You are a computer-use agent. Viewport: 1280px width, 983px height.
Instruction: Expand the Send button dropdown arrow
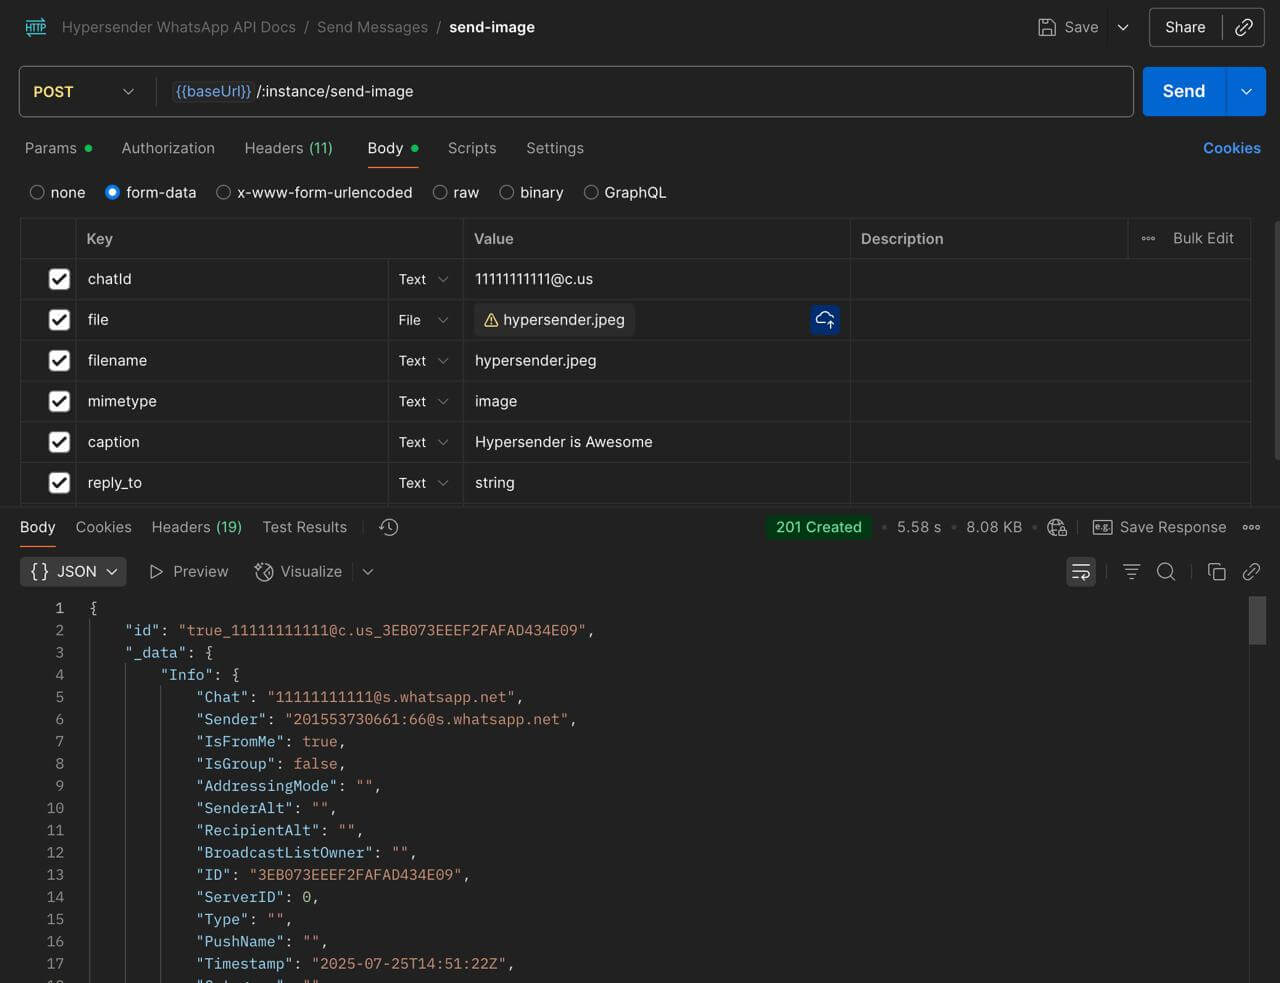pos(1246,91)
